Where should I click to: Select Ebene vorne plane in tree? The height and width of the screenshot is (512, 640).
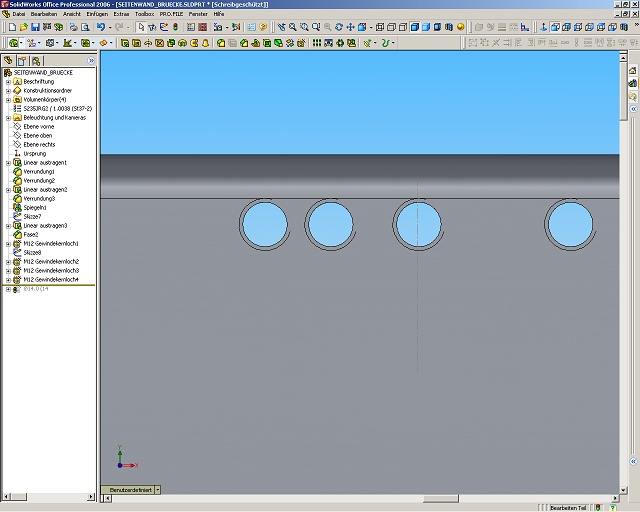38,127
